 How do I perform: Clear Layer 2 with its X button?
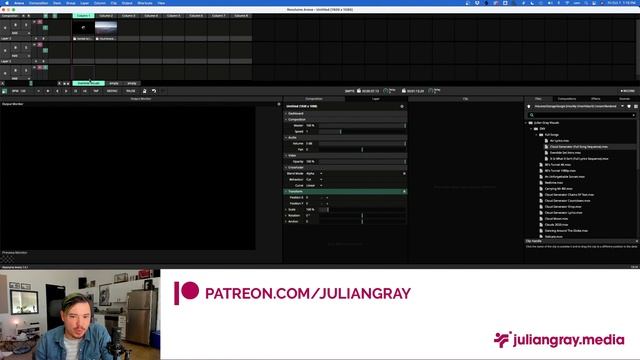[x=5, y=50]
